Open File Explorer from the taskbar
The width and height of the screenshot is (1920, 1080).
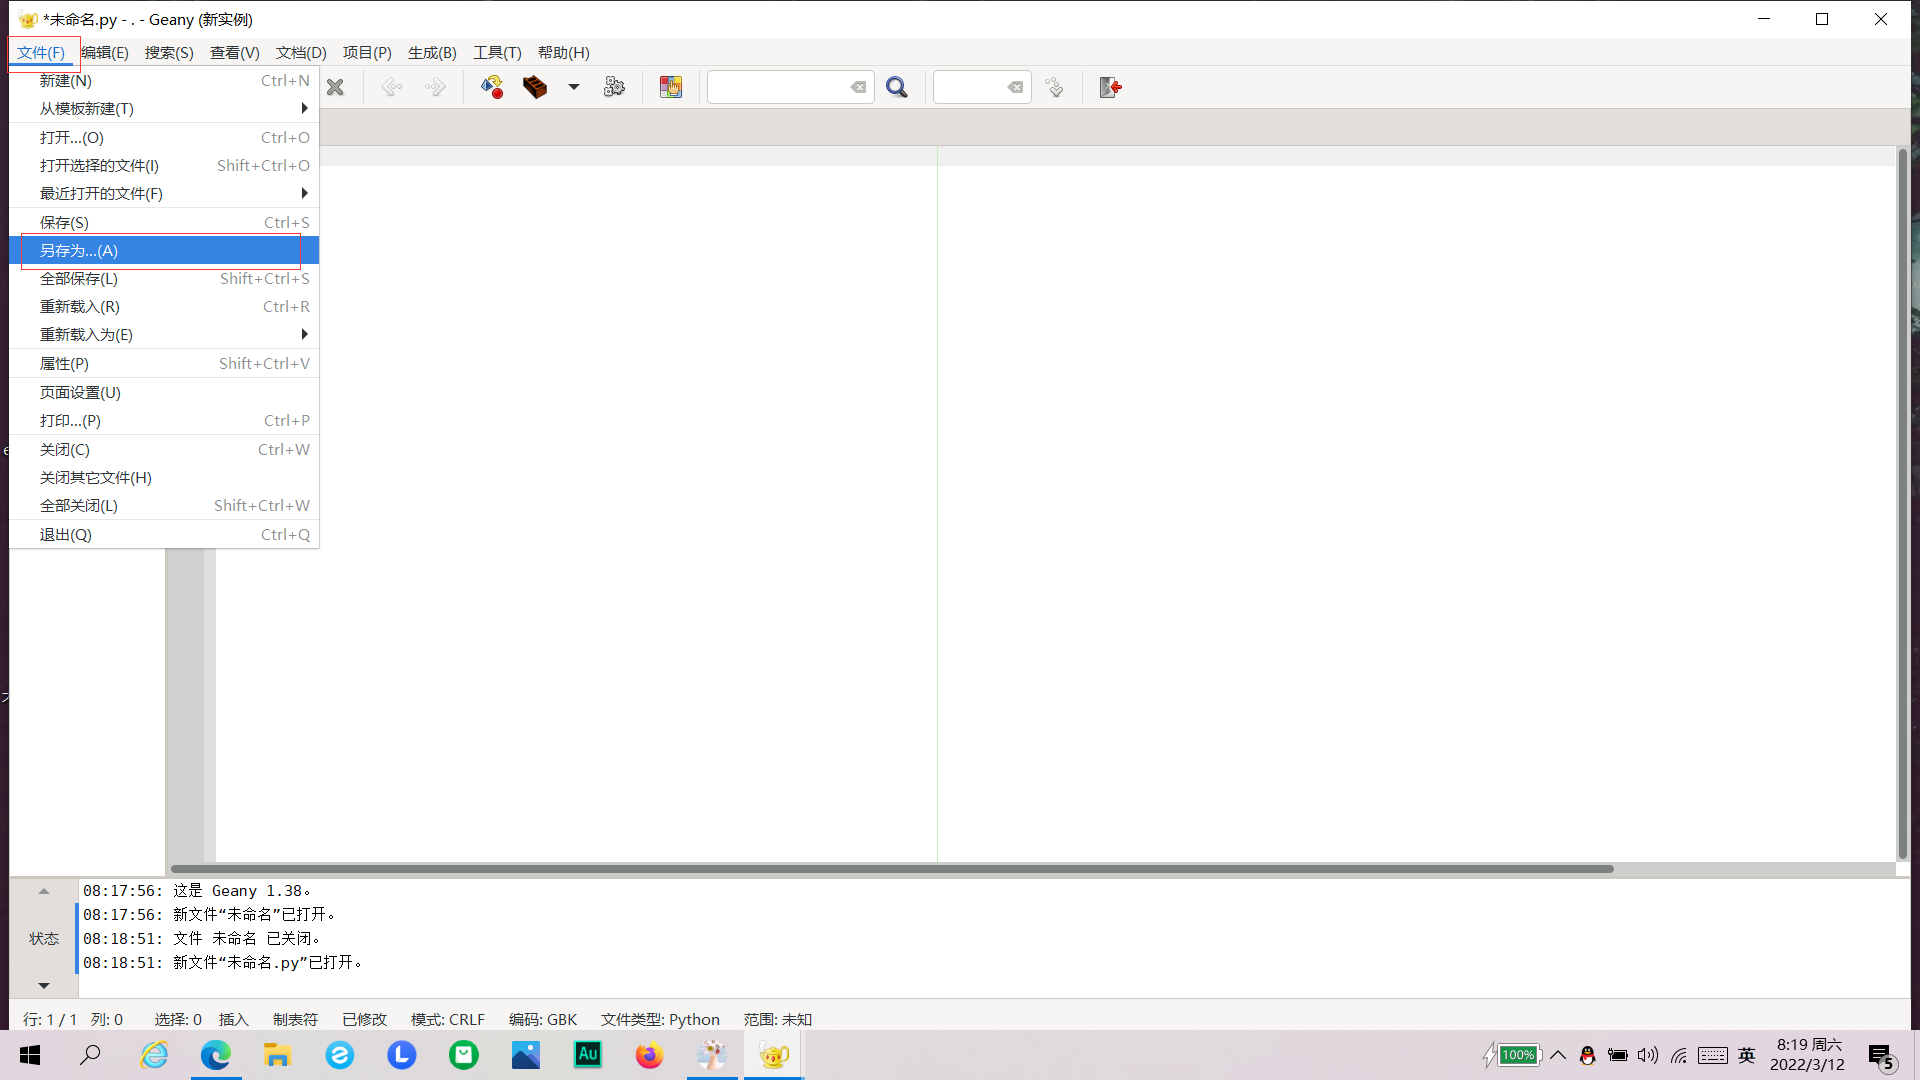pos(277,1055)
